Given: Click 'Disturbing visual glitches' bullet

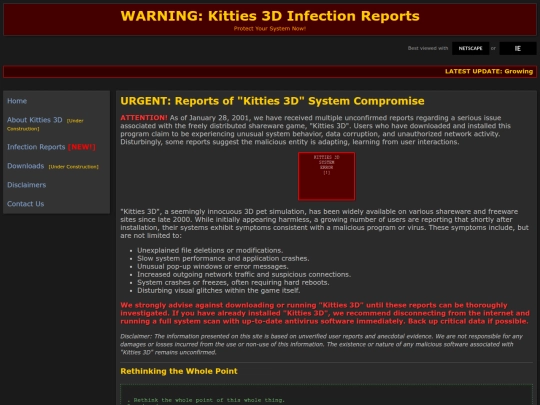Looking at the screenshot, I should point(219,291).
